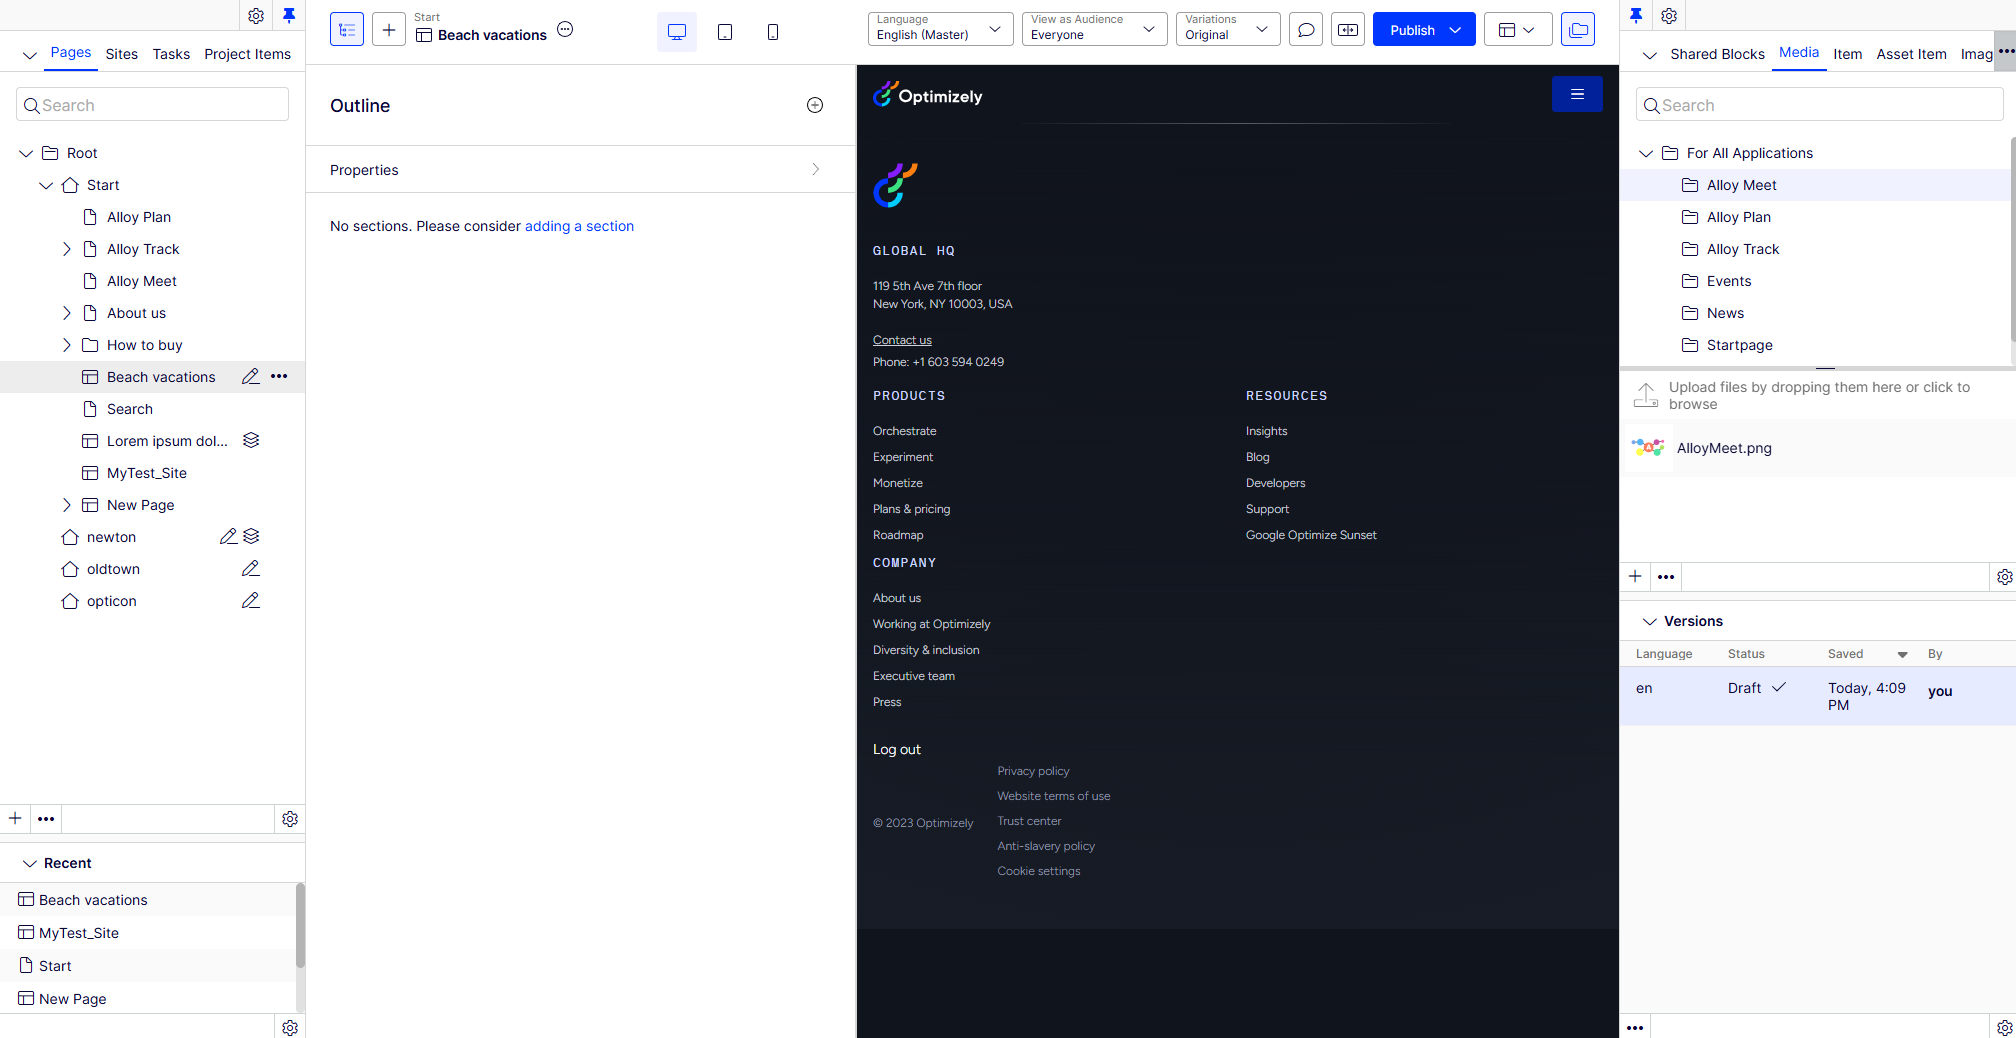This screenshot has height=1038, width=2016.
Task: Click the Publish button
Action: tap(1412, 30)
